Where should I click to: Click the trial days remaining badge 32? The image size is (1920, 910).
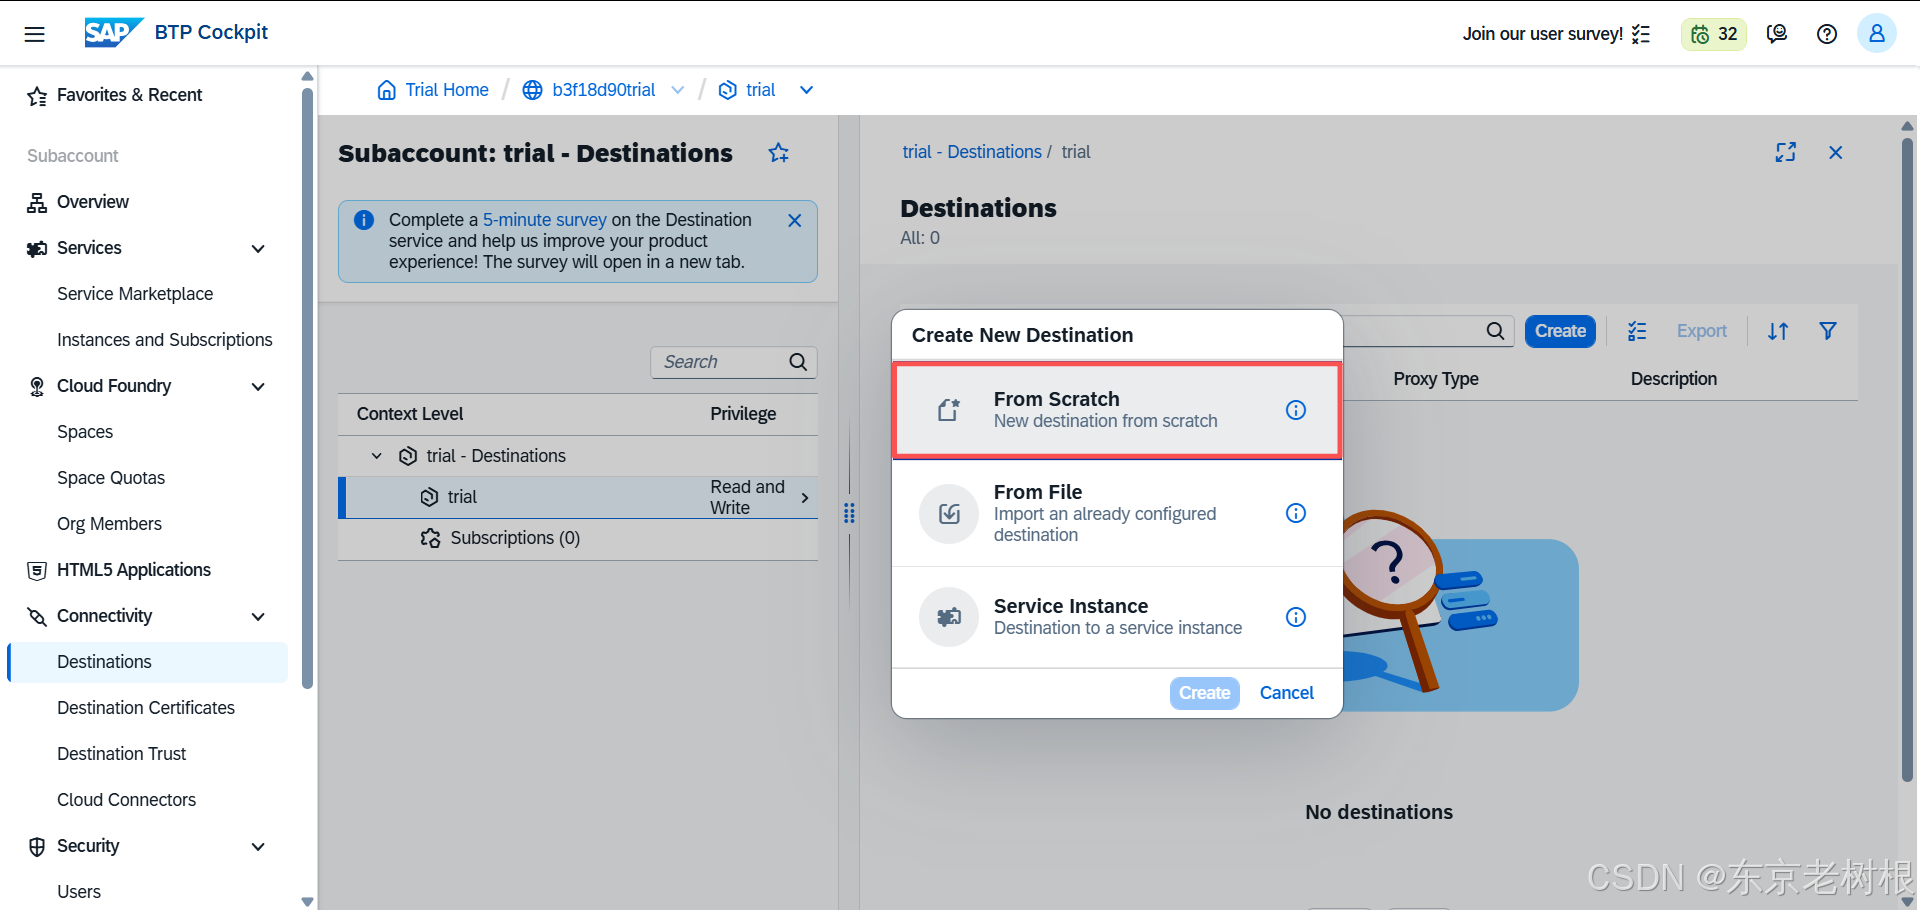1714,34
